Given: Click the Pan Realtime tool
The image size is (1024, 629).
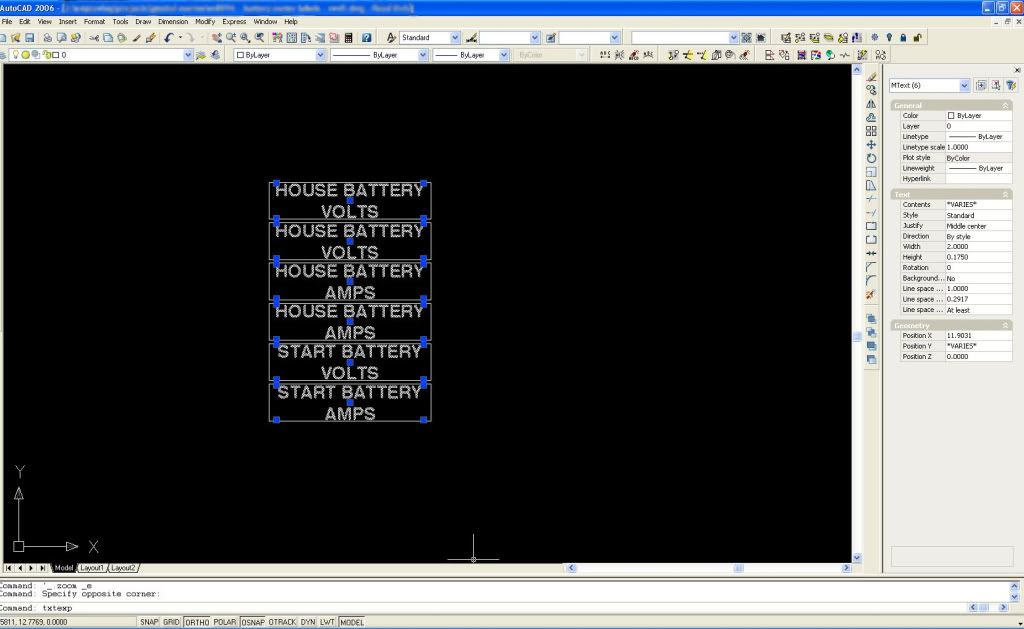Looking at the screenshot, I should click(x=216, y=36).
